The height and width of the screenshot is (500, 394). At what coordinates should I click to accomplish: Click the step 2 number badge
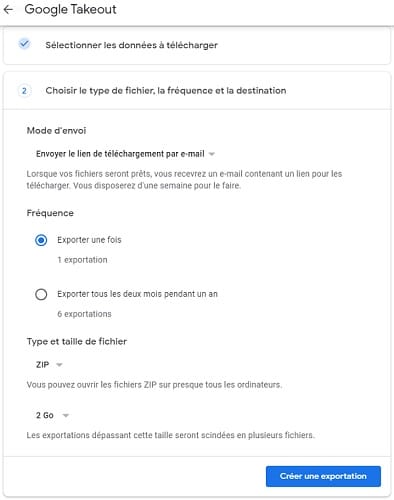(24, 91)
